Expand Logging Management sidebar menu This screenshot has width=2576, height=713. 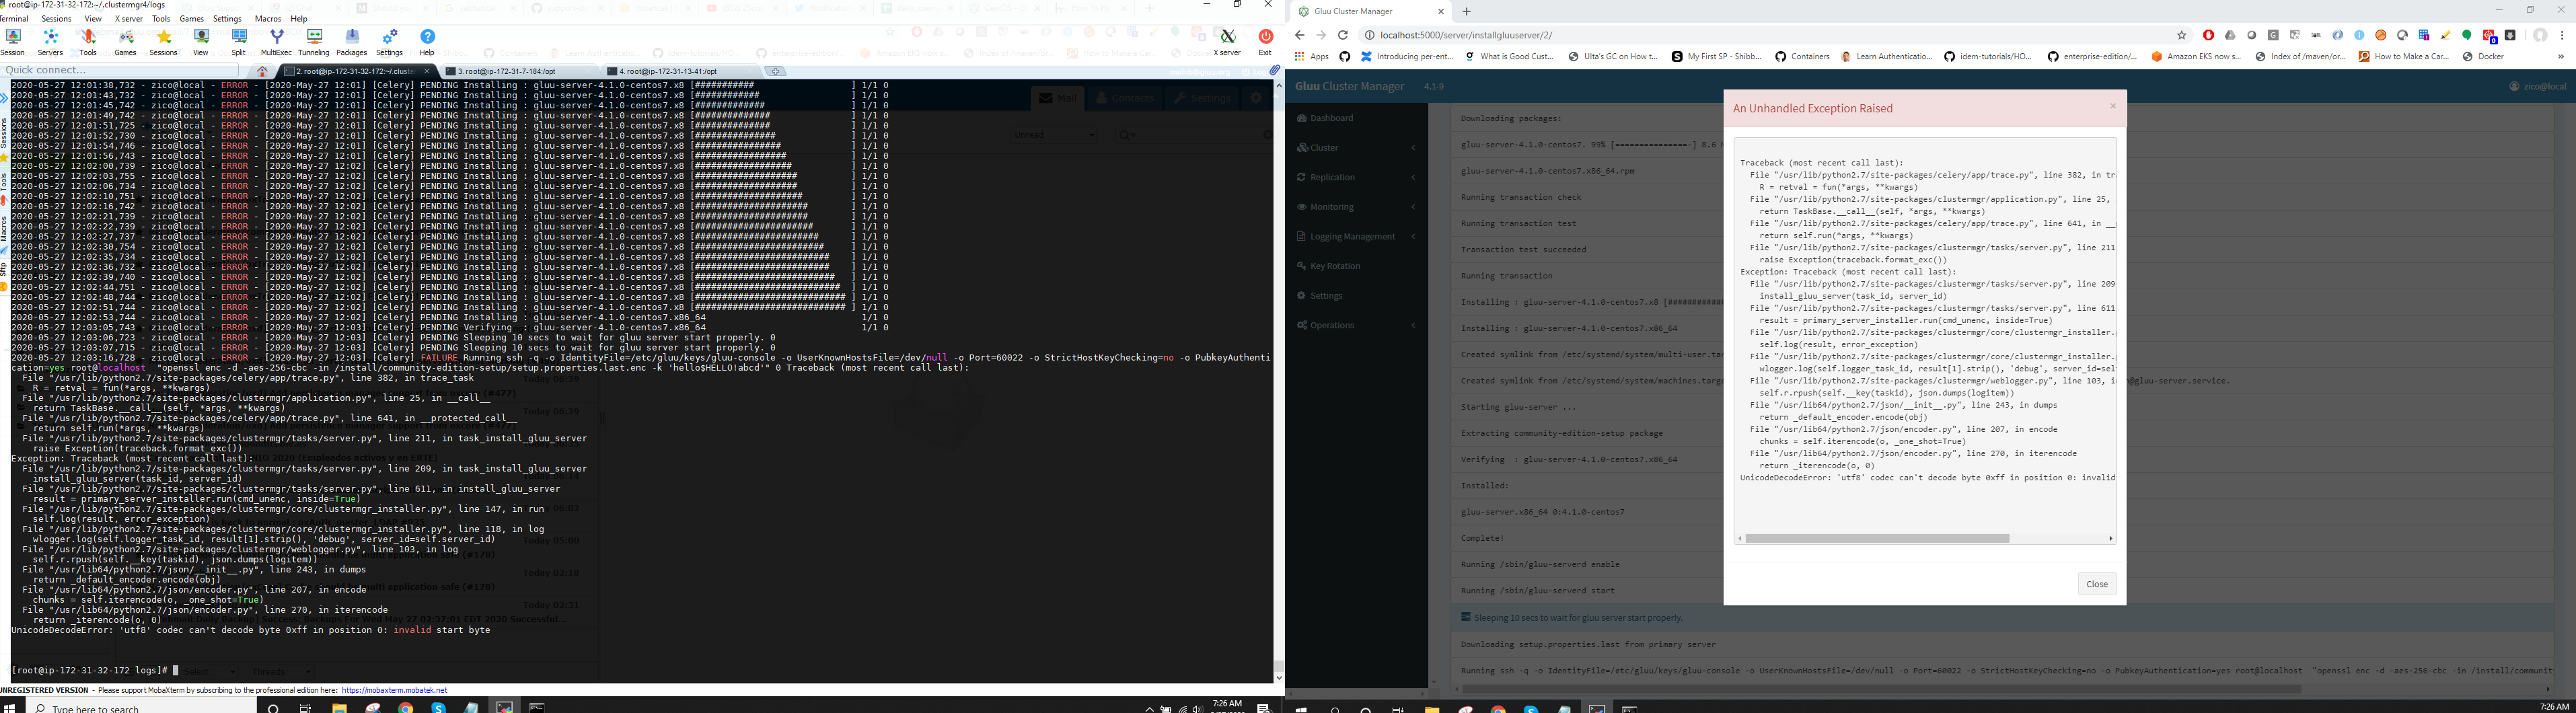coord(1356,237)
